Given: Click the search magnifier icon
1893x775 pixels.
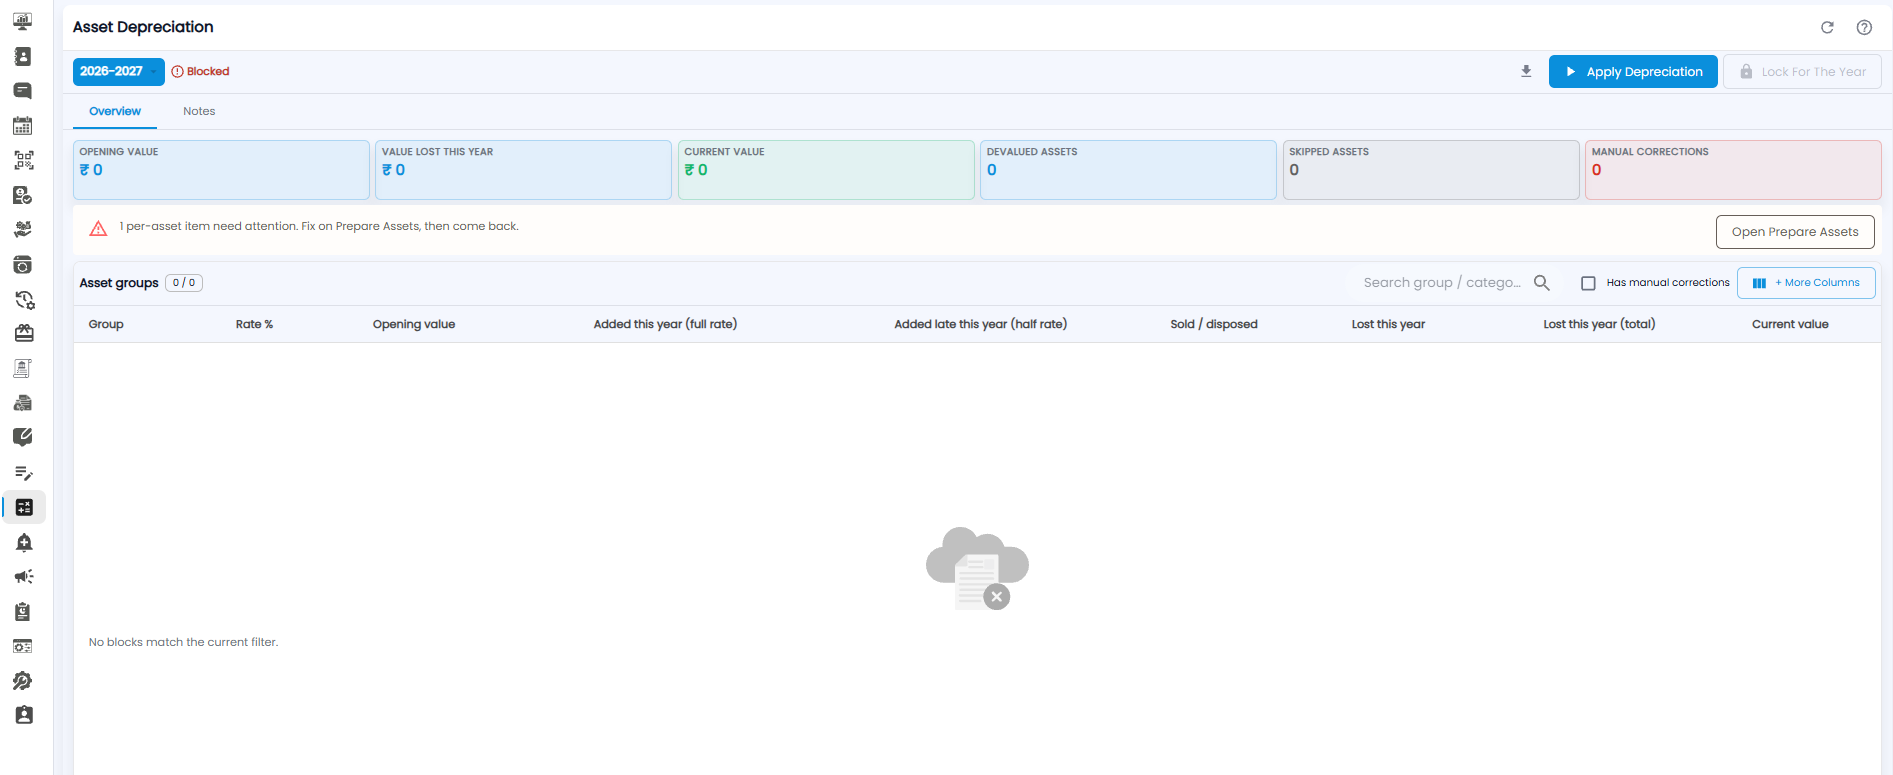Looking at the screenshot, I should [1542, 283].
